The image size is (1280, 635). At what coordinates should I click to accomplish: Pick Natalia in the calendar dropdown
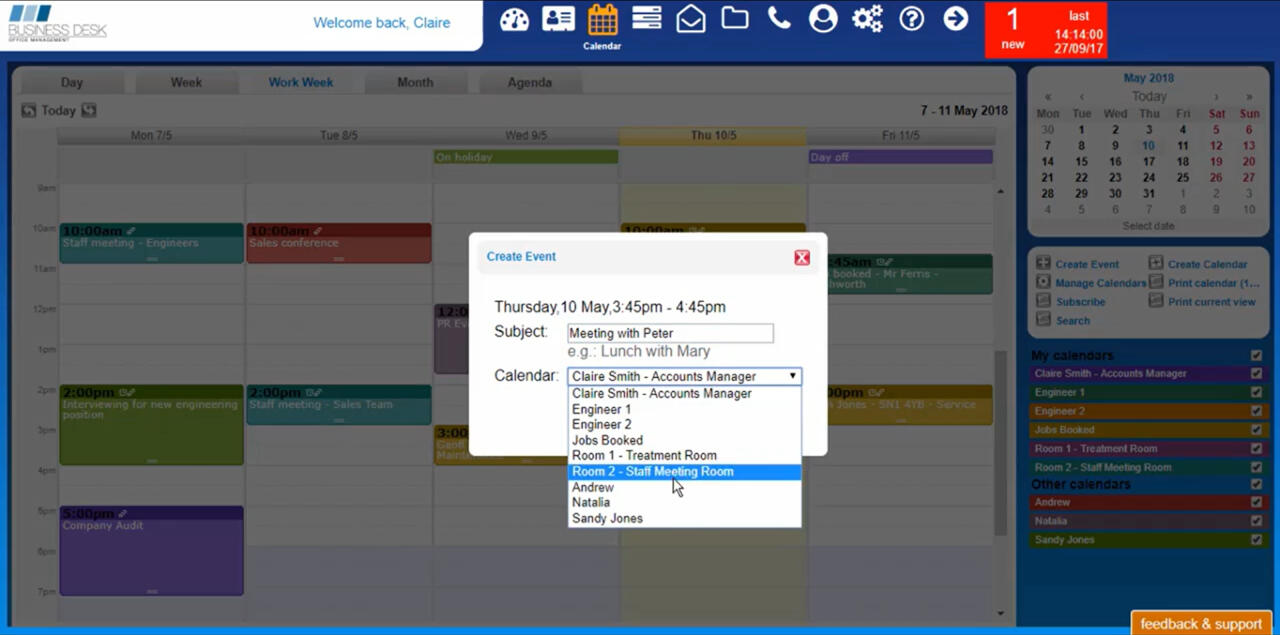(591, 503)
